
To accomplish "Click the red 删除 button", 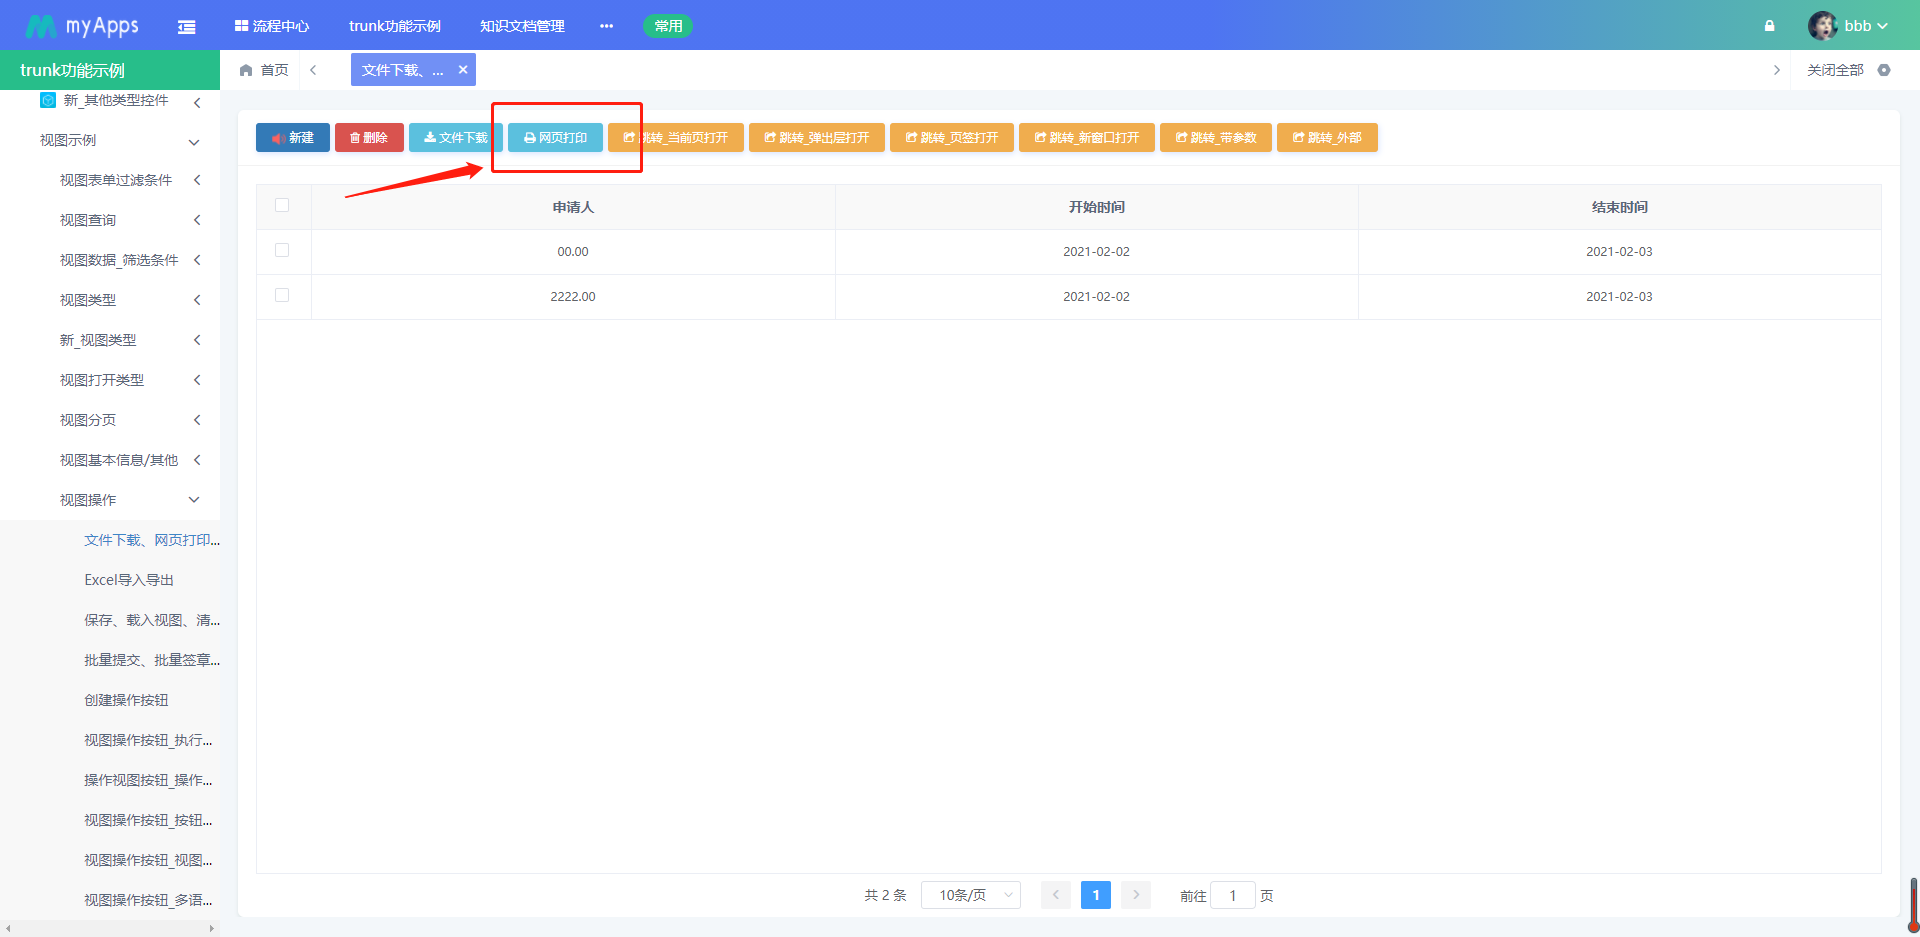I will tap(369, 137).
